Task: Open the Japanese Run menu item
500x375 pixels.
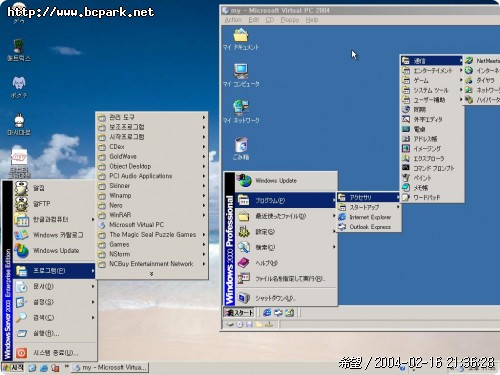Action: pyautogui.click(x=286, y=279)
